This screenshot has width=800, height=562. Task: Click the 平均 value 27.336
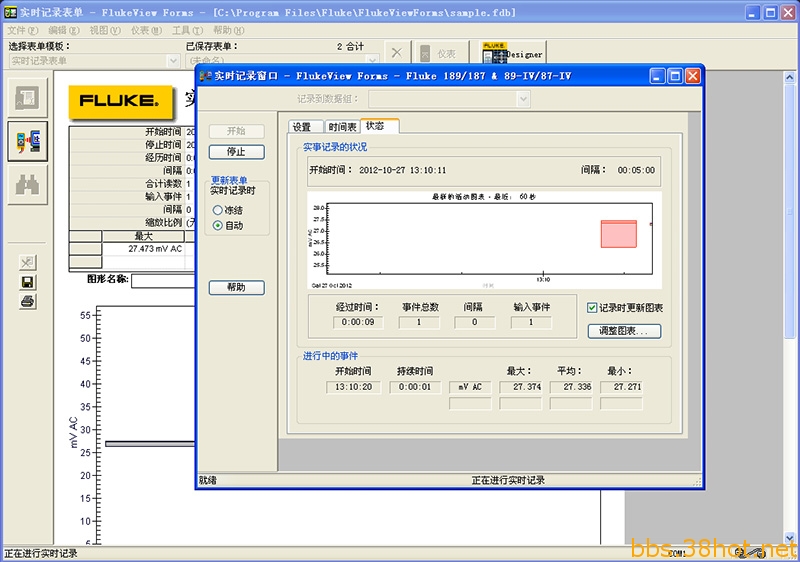point(571,387)
